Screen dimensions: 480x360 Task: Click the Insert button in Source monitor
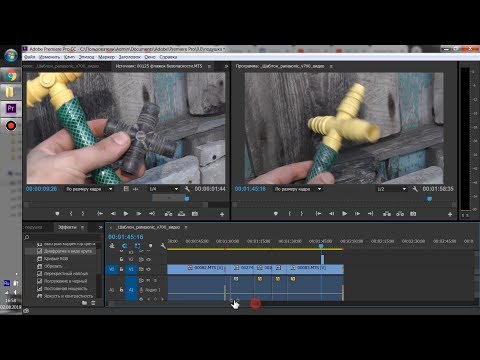tap(169, 214)
